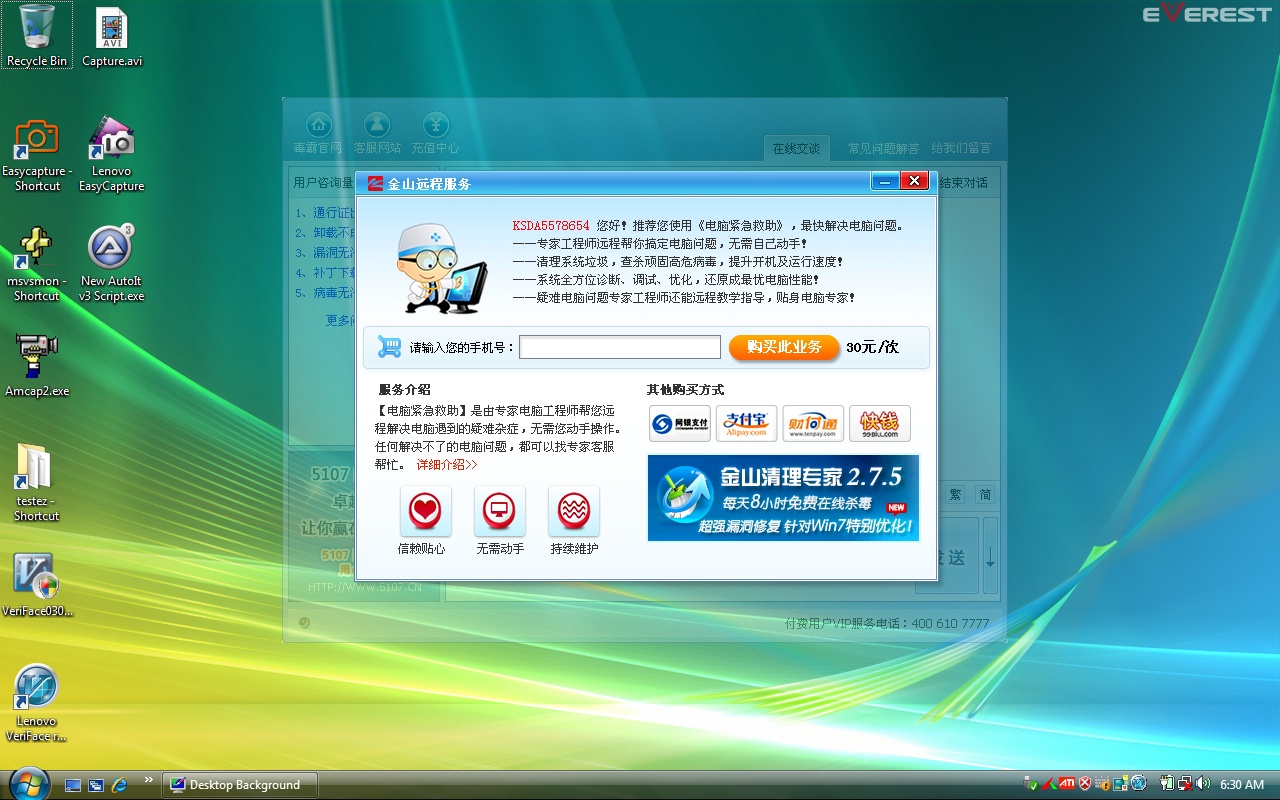Open the 详细介绍>> link

447,465
